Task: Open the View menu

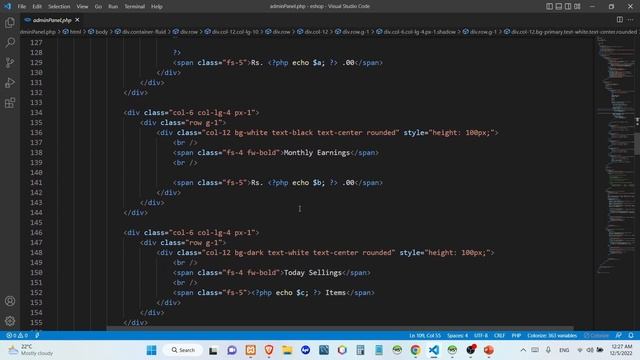Action: [82, 7]
